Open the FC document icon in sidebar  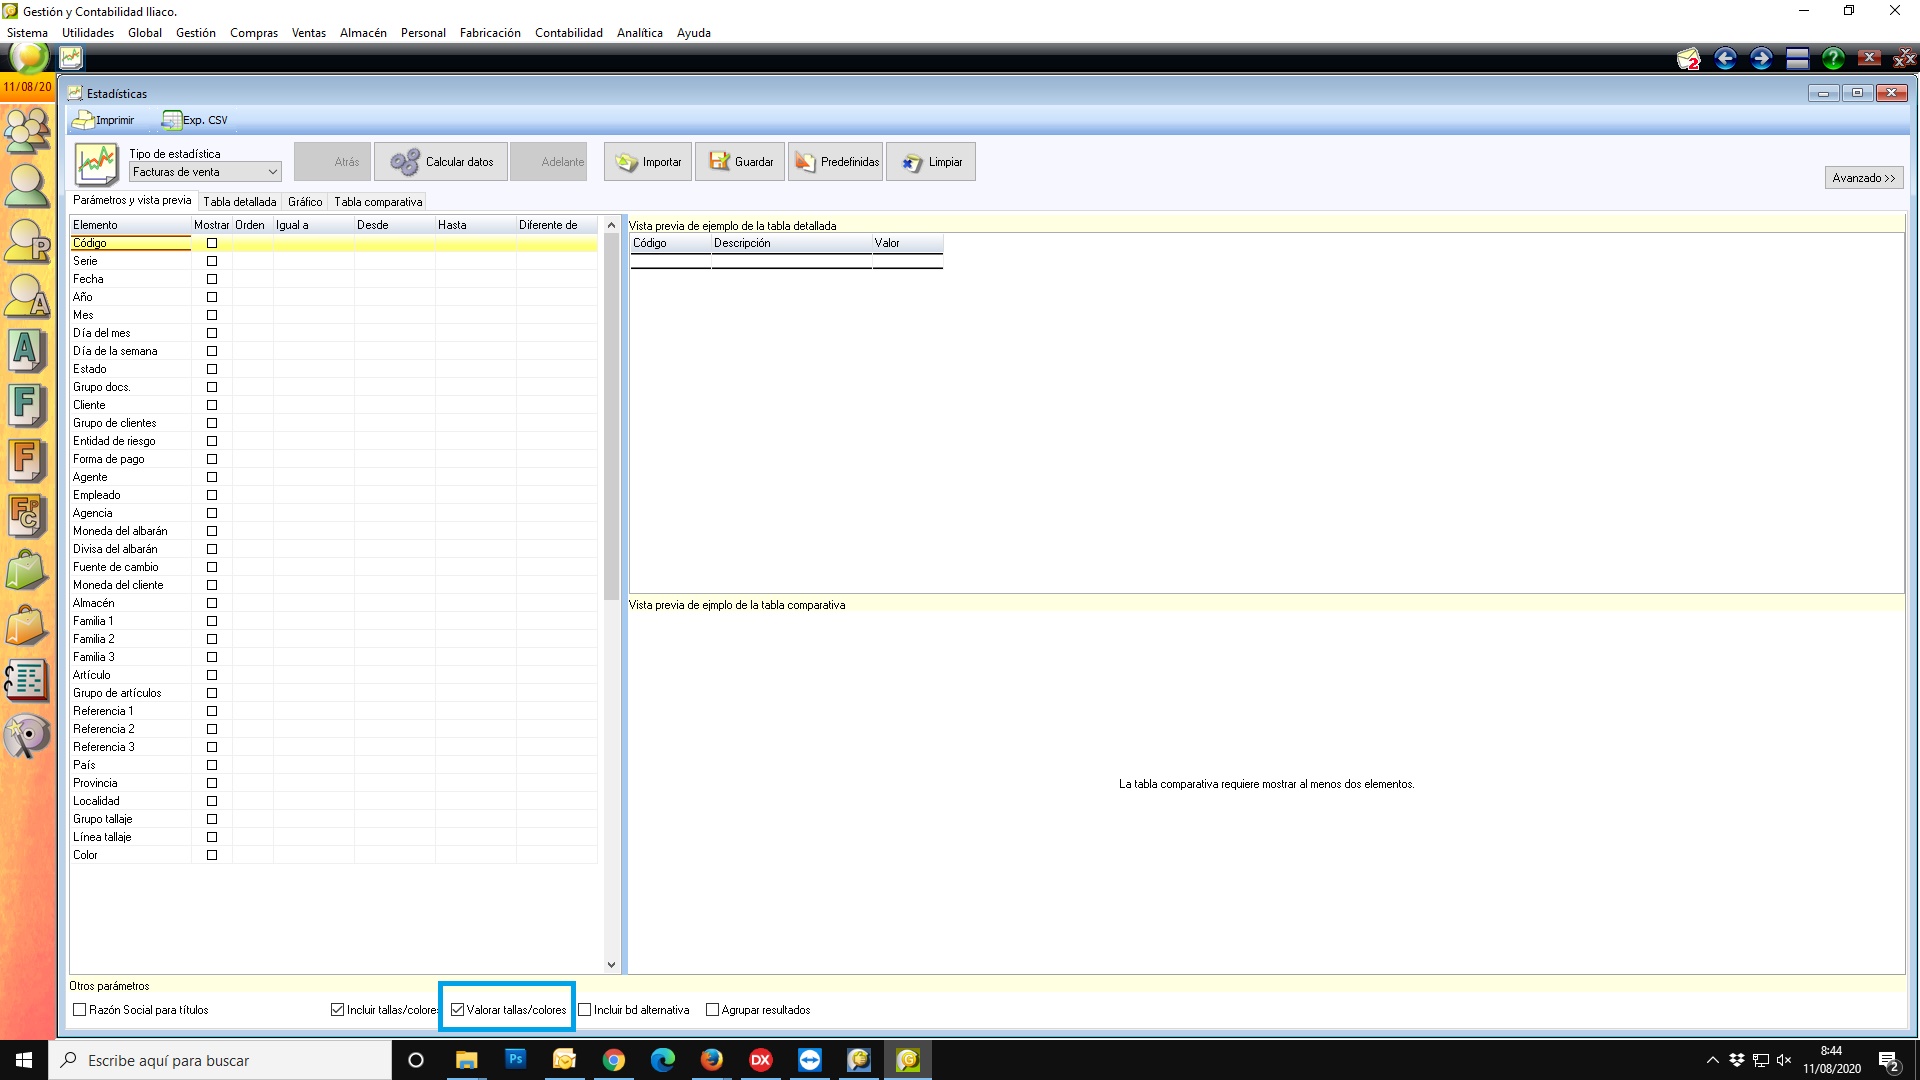pyautogui.click(x=27, y=516)
